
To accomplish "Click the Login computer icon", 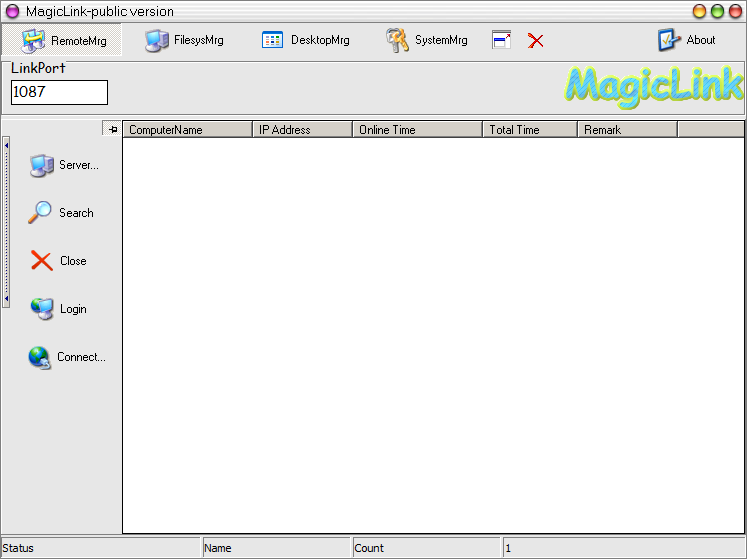I will (42, 309).
